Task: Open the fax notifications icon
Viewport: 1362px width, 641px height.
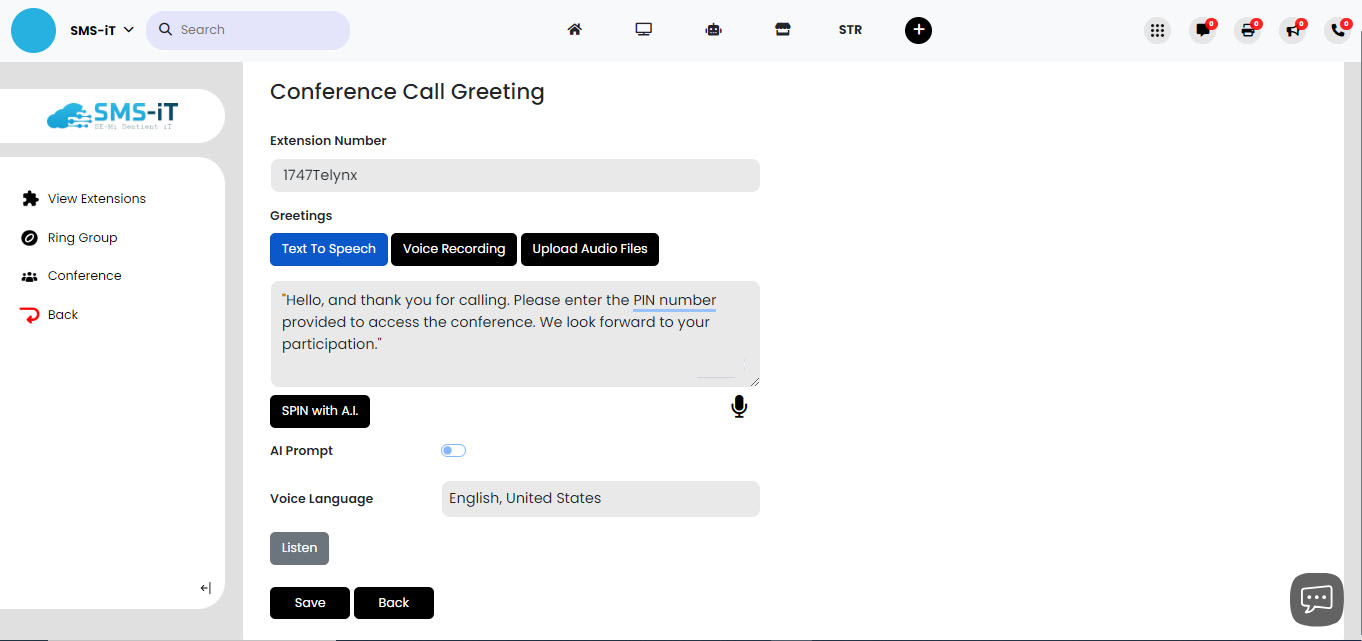Action: pyautogui.click(x=1246, y=31)
